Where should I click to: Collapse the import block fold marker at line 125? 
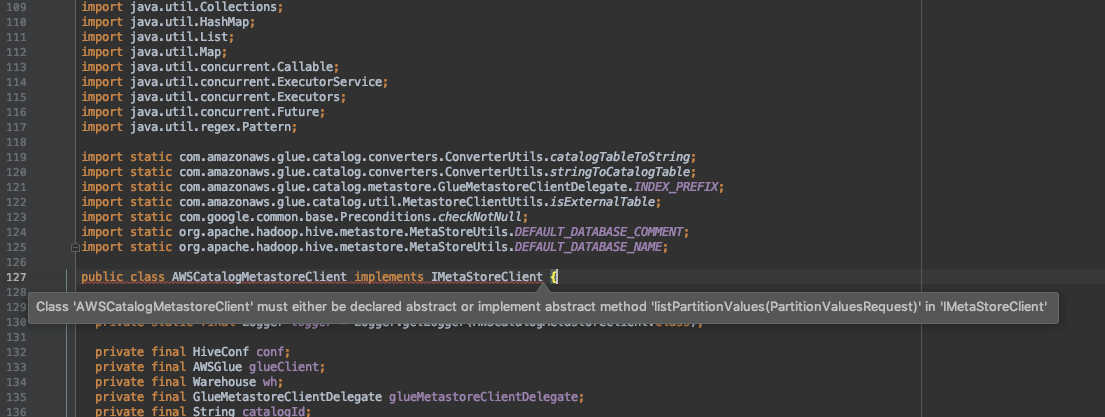75,248
